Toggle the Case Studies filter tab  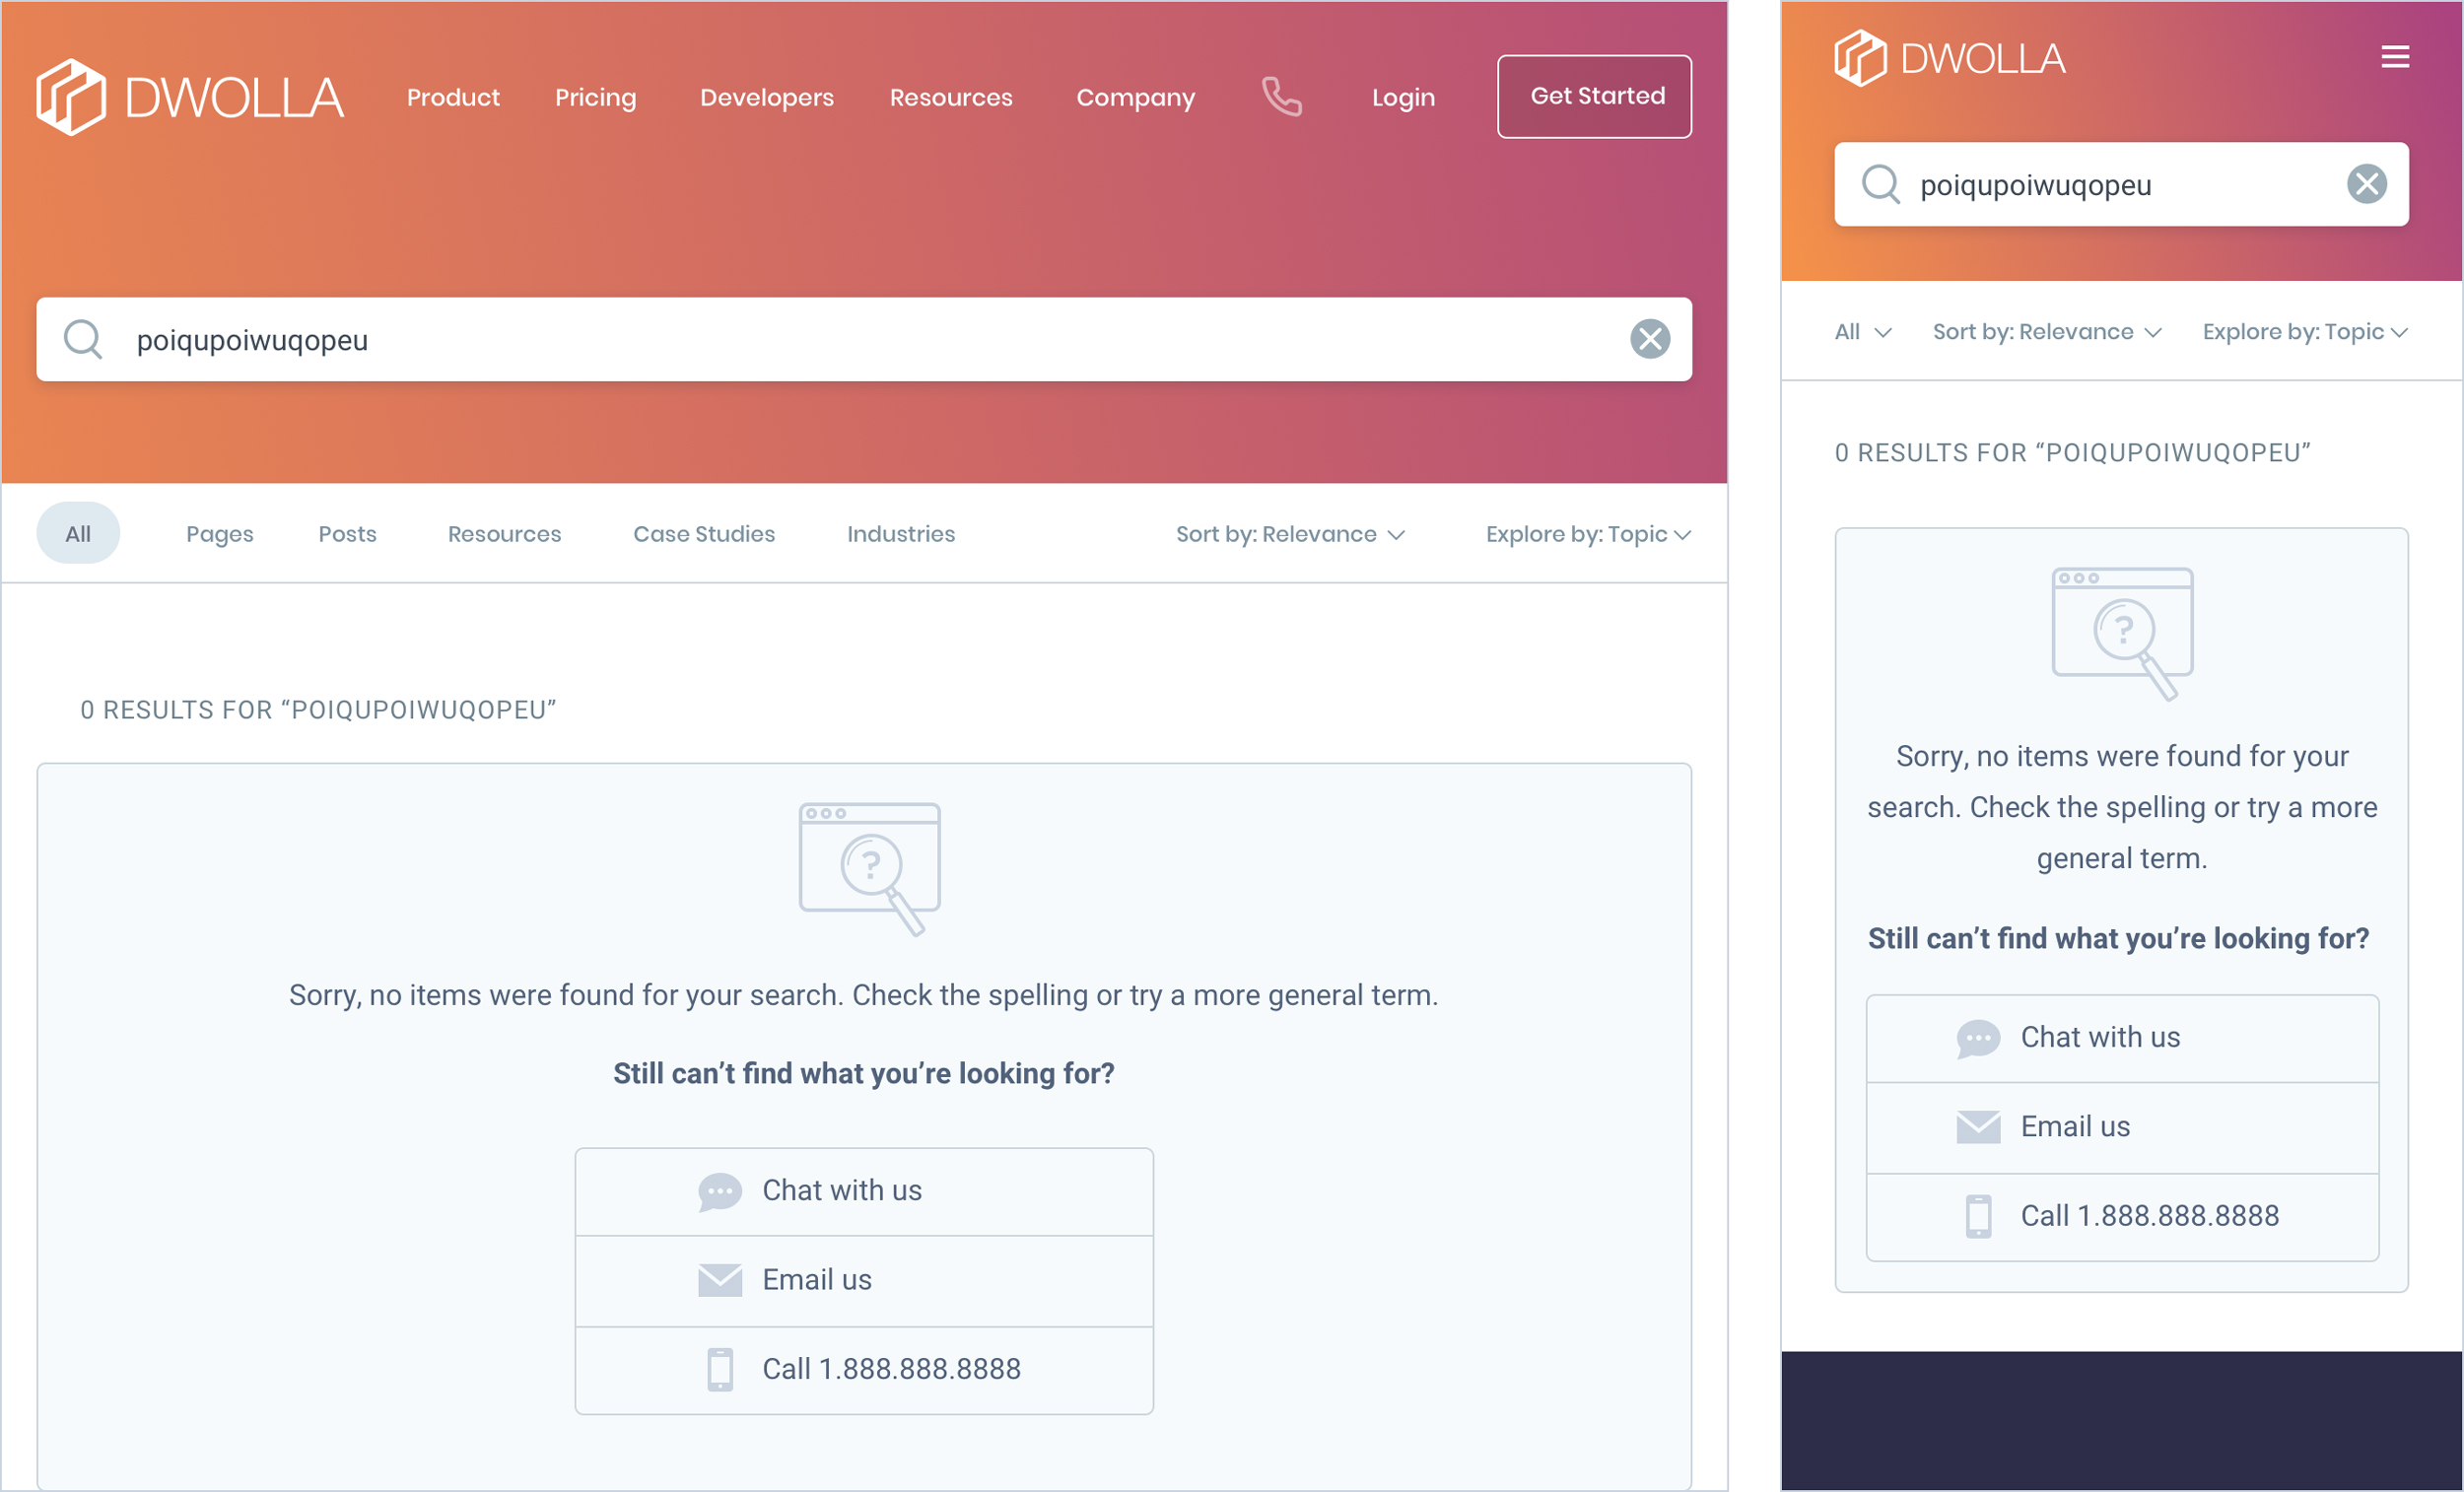[x=704, y=533]
